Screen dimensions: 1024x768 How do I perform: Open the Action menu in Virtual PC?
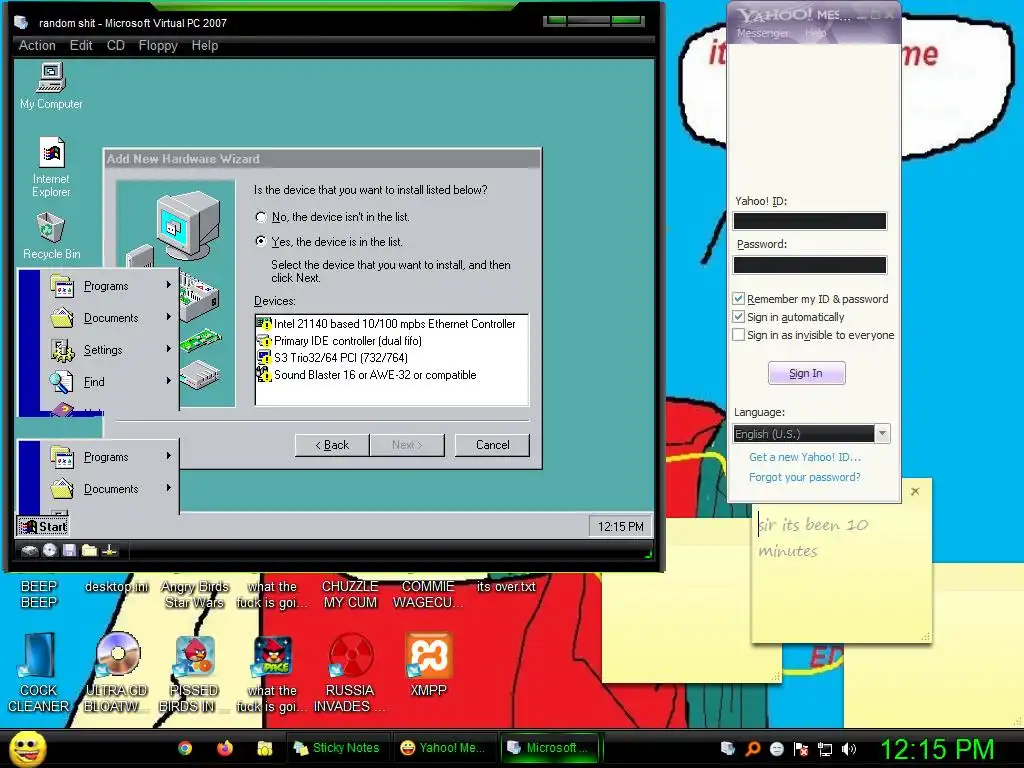click(37, 45)
